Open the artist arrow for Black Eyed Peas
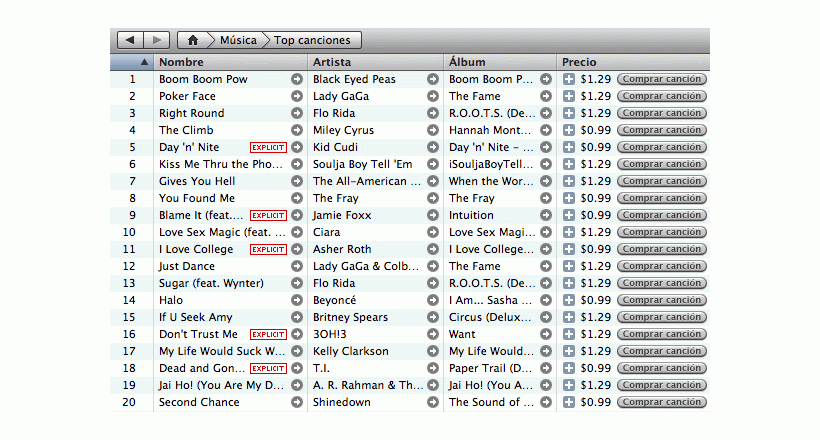 point(433,79)
